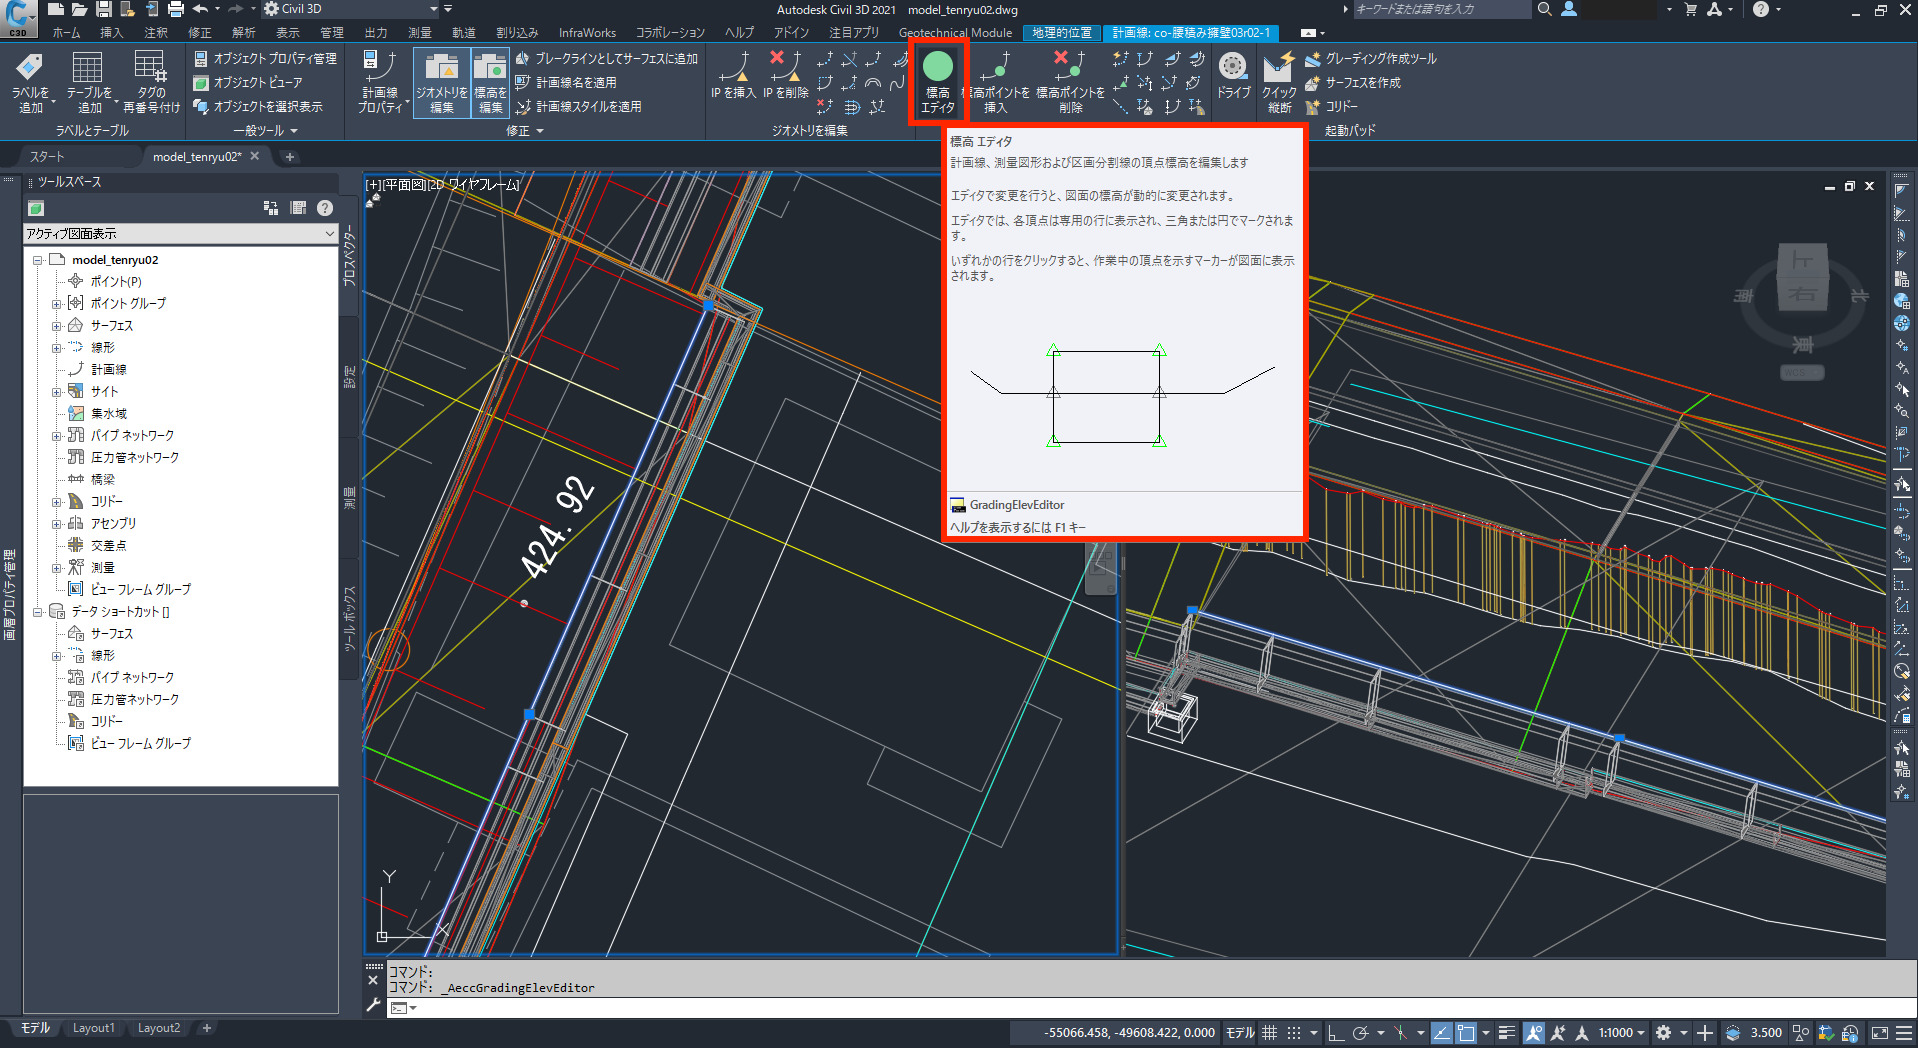Switch to the Layout1 tab
Viewport: 1918px width, 1048px height.
93,1027
